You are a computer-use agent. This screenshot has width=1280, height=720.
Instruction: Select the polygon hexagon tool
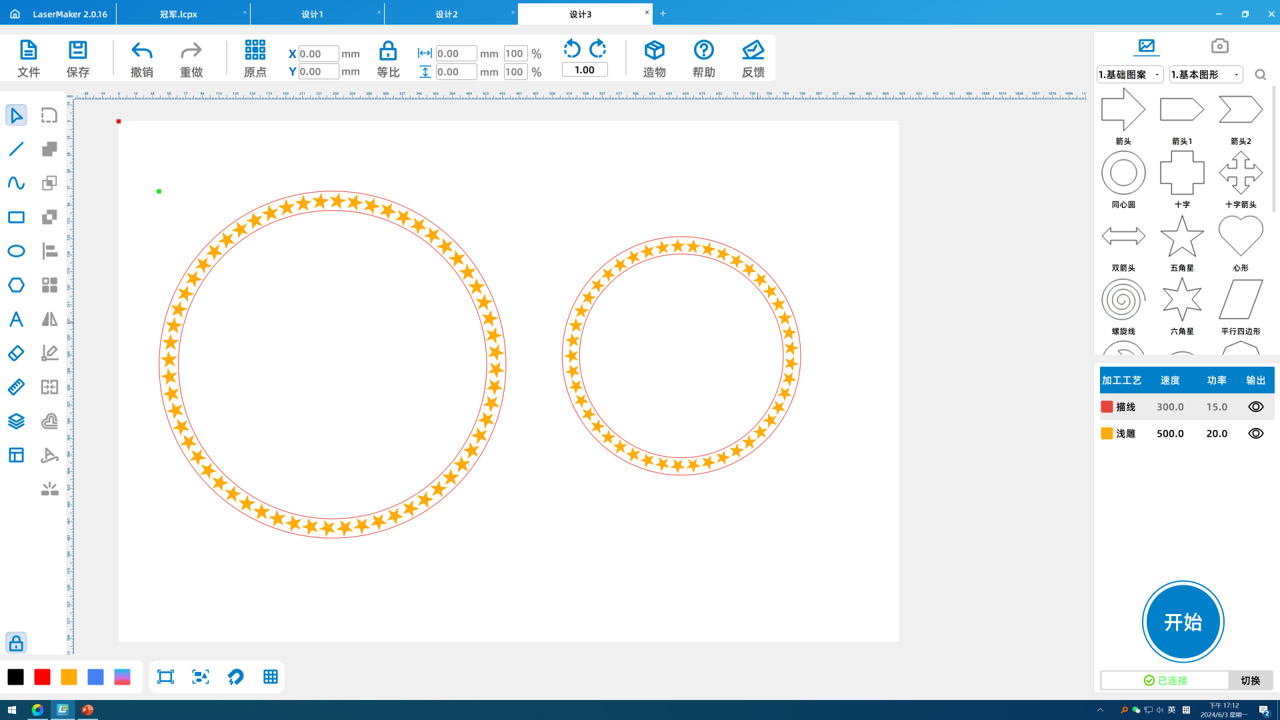16,285
